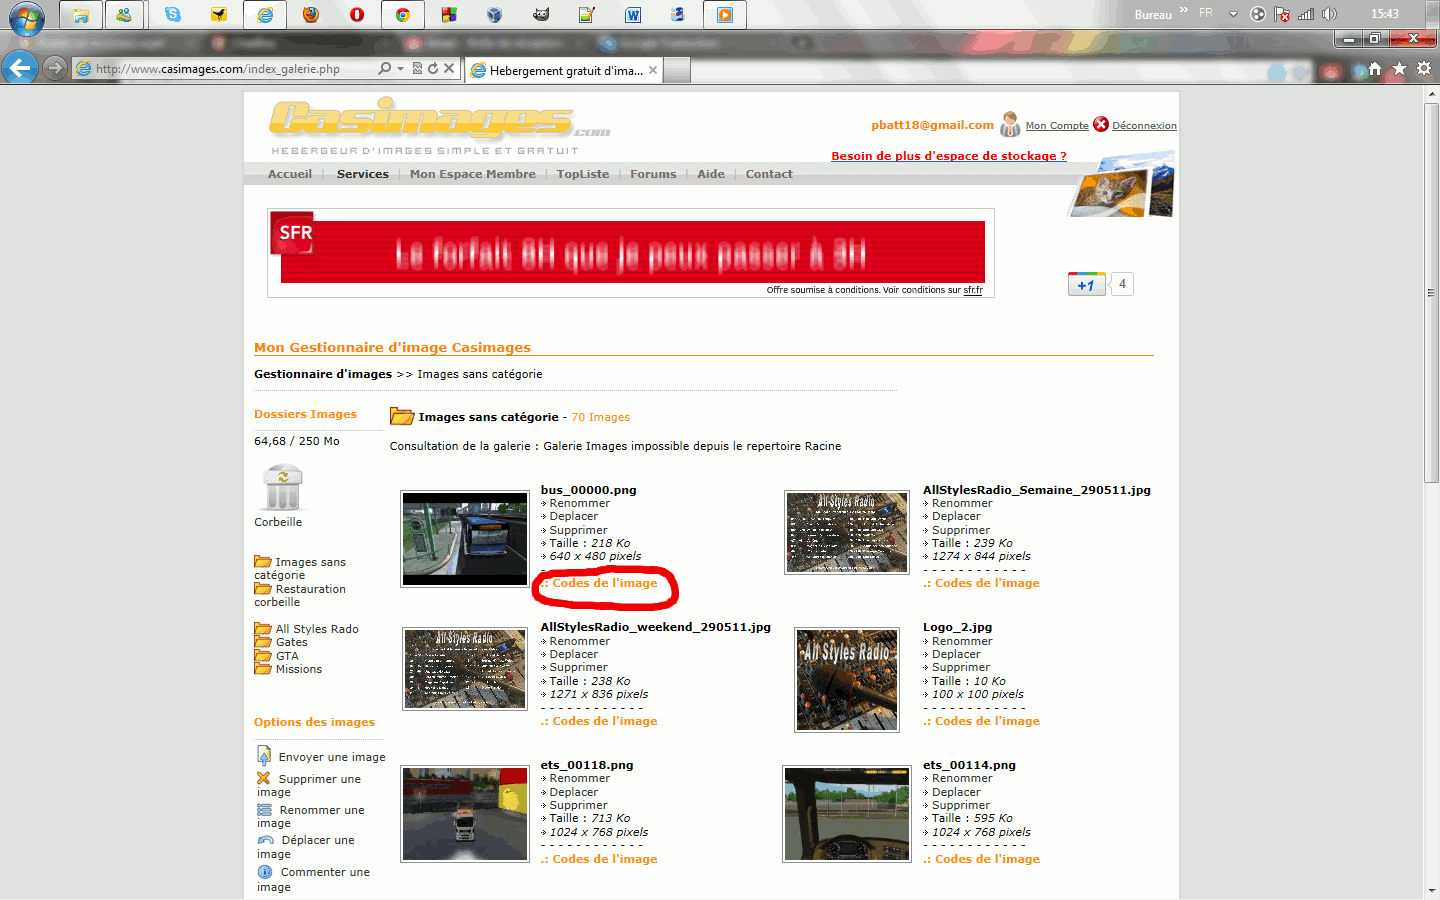Click Renommer under ets_00118.png
The width and height of the screenshot is (1440, 900).
point(579,778)
